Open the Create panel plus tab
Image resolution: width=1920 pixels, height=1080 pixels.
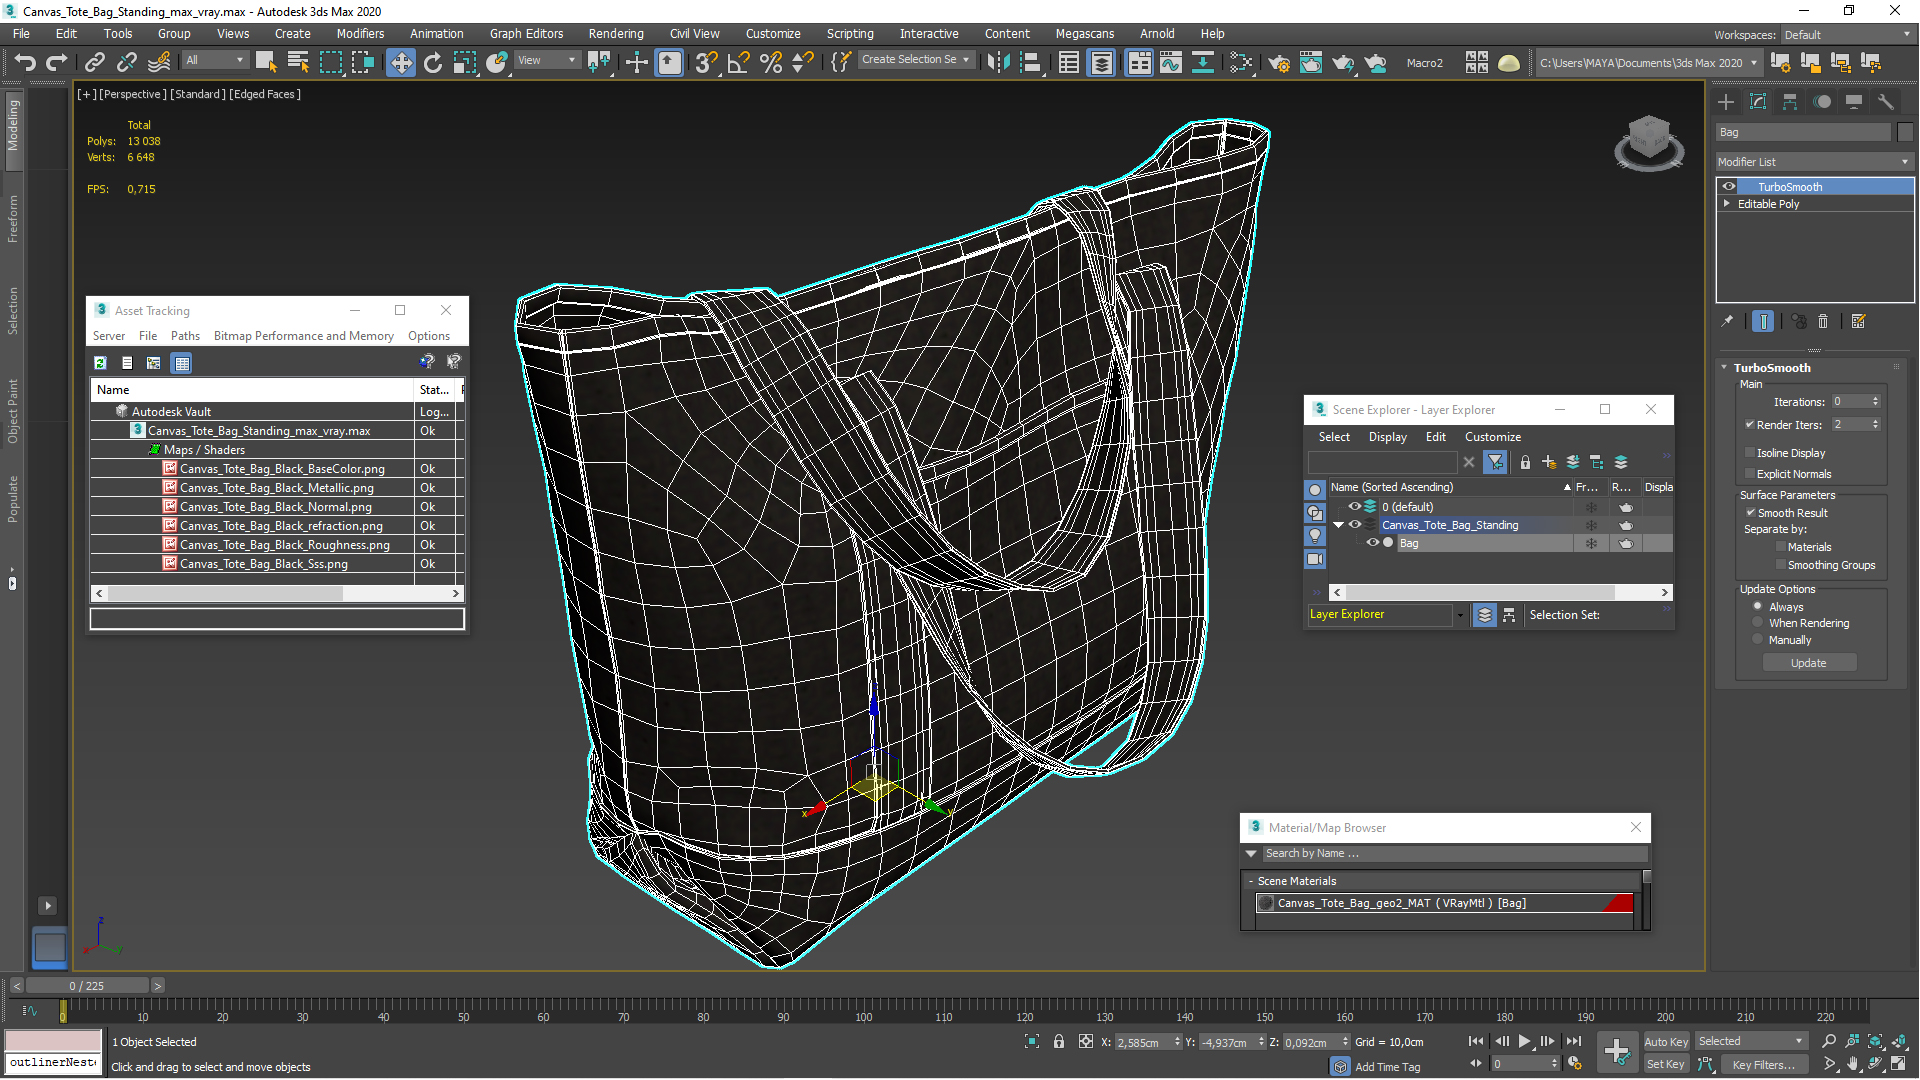point(1726,102)
